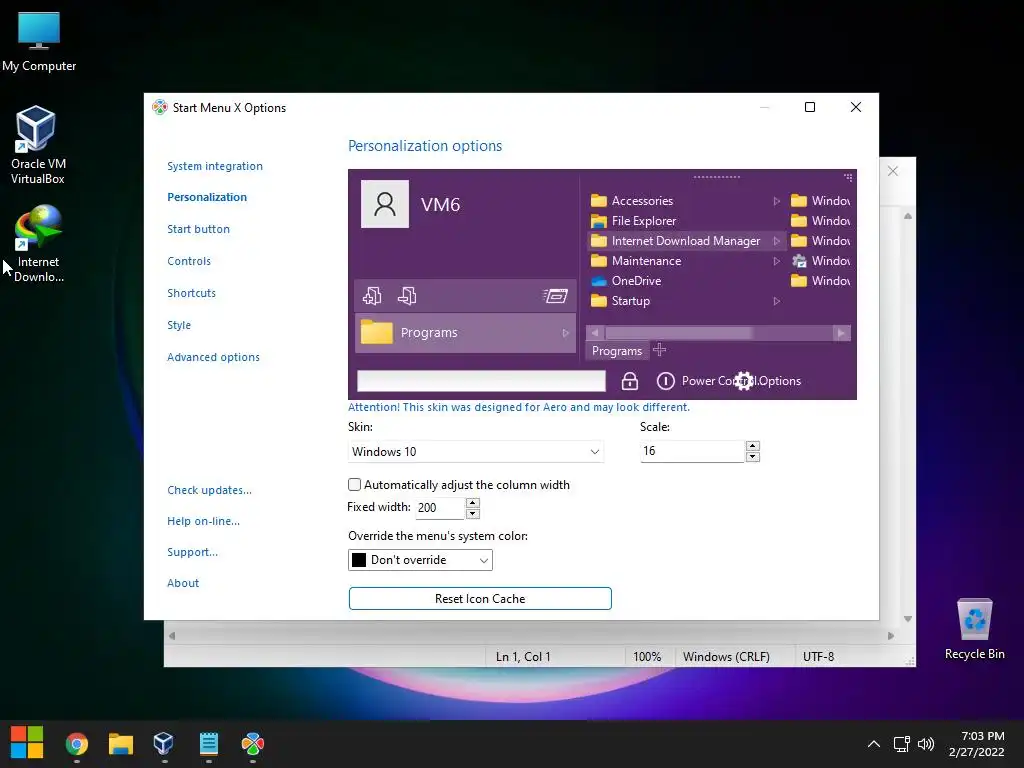
Task: Click the 100% zoom entry in Notepad status bar
Action: [647, 656]
